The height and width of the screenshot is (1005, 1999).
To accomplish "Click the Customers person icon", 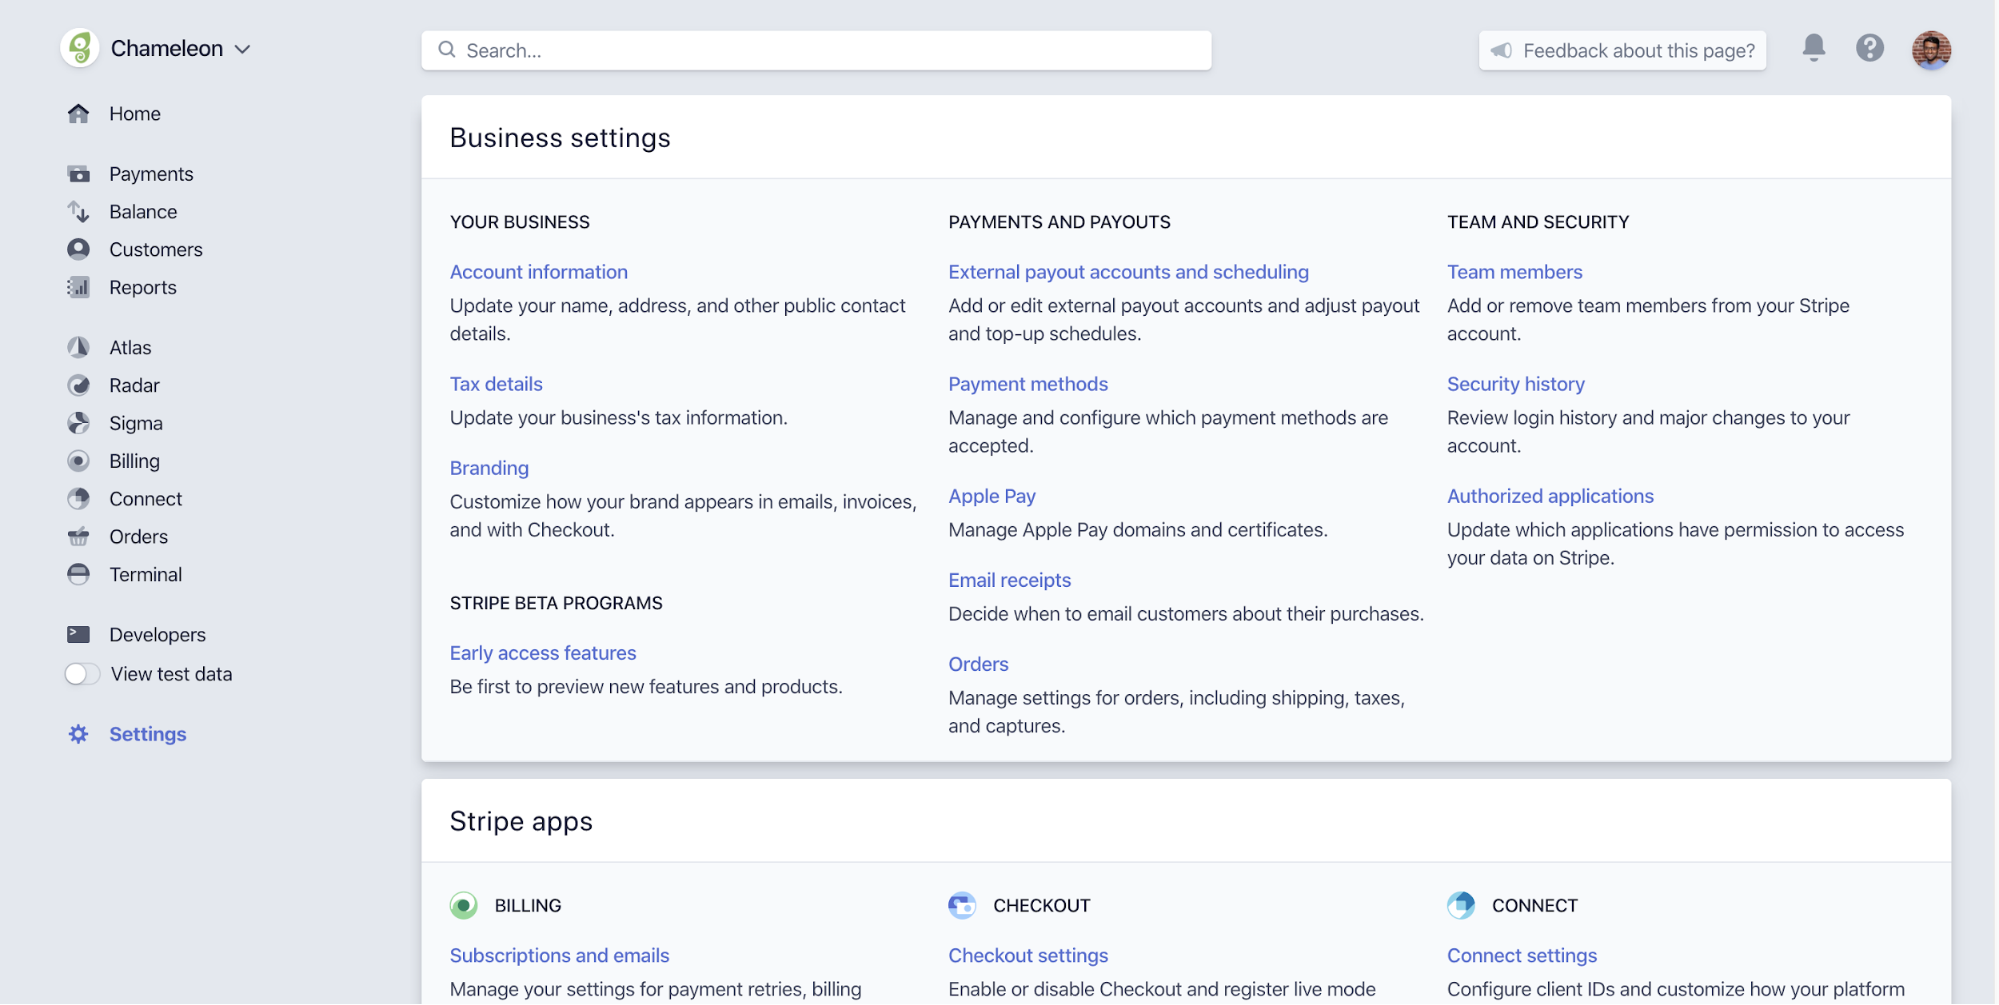I will click(x=78, y=249).
